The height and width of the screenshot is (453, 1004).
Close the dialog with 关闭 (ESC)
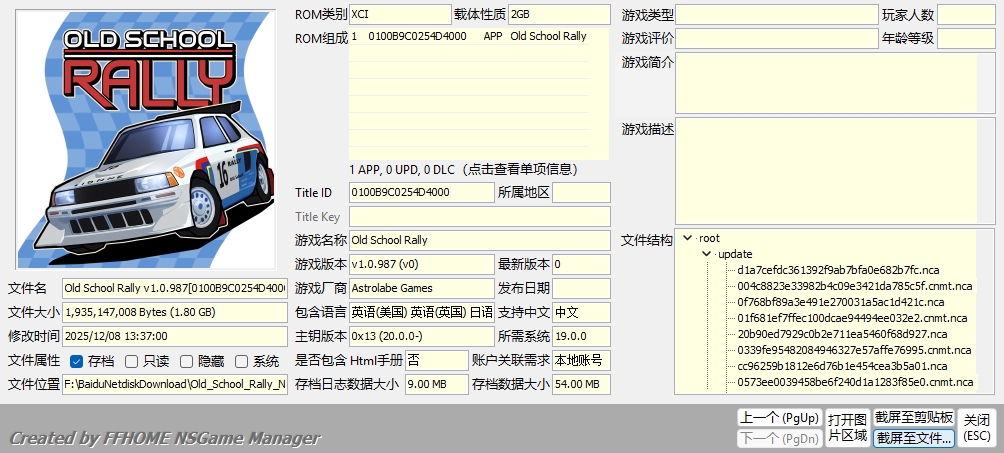[977, 427]
